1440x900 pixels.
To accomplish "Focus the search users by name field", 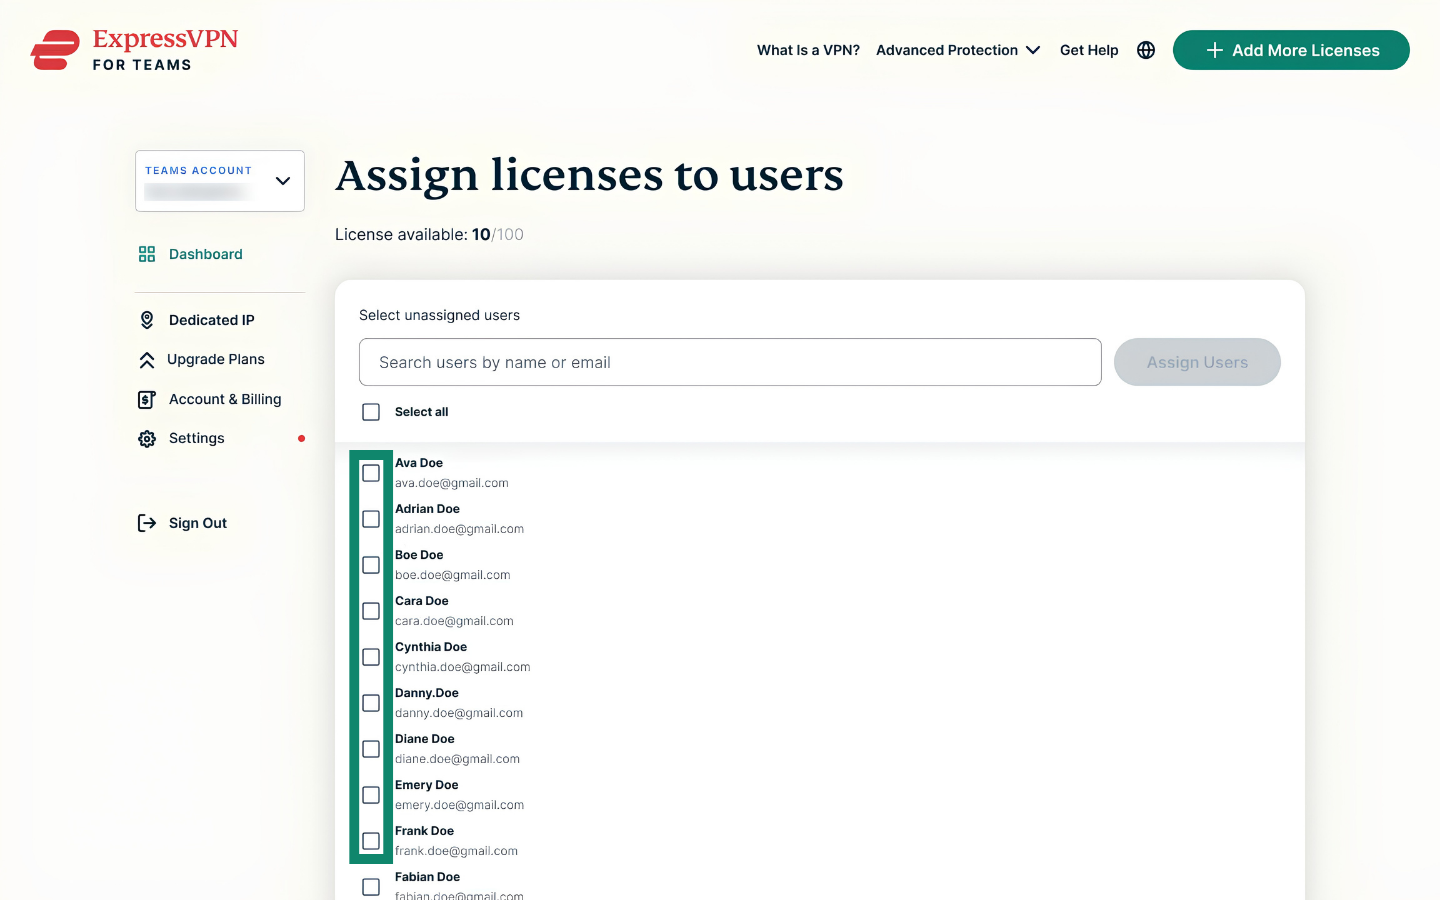I will [730, 362].
